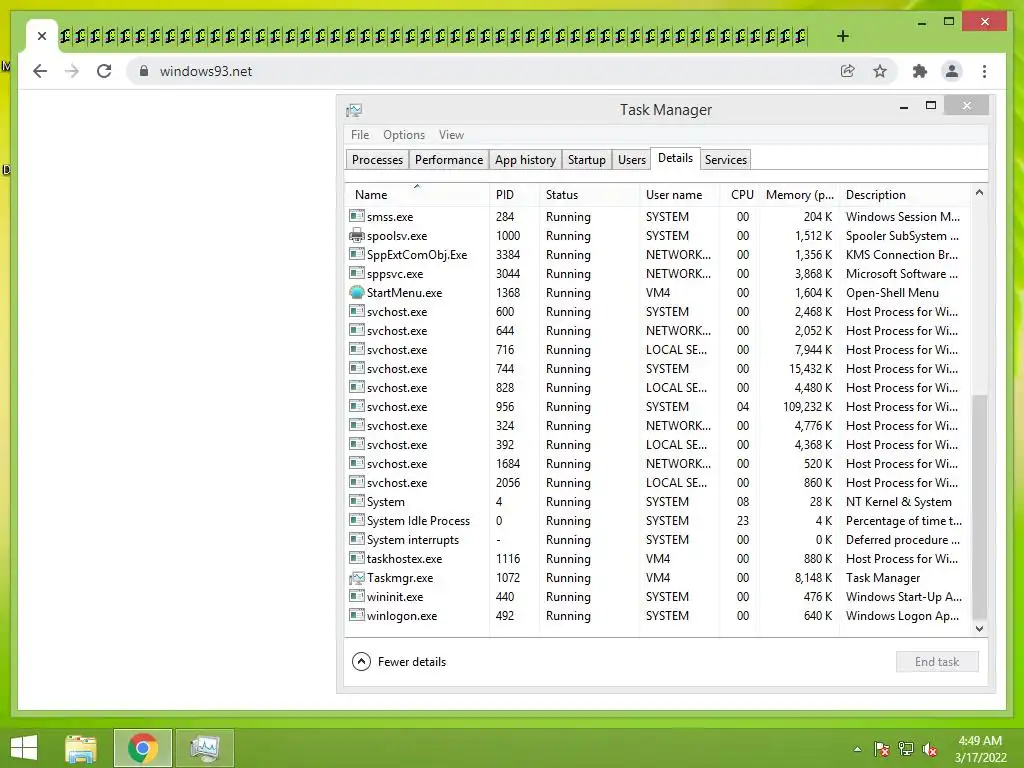Viewport: 1024px width, 768px height.
Task: Switch to the Services tab
Action: [x=726, y=160]
